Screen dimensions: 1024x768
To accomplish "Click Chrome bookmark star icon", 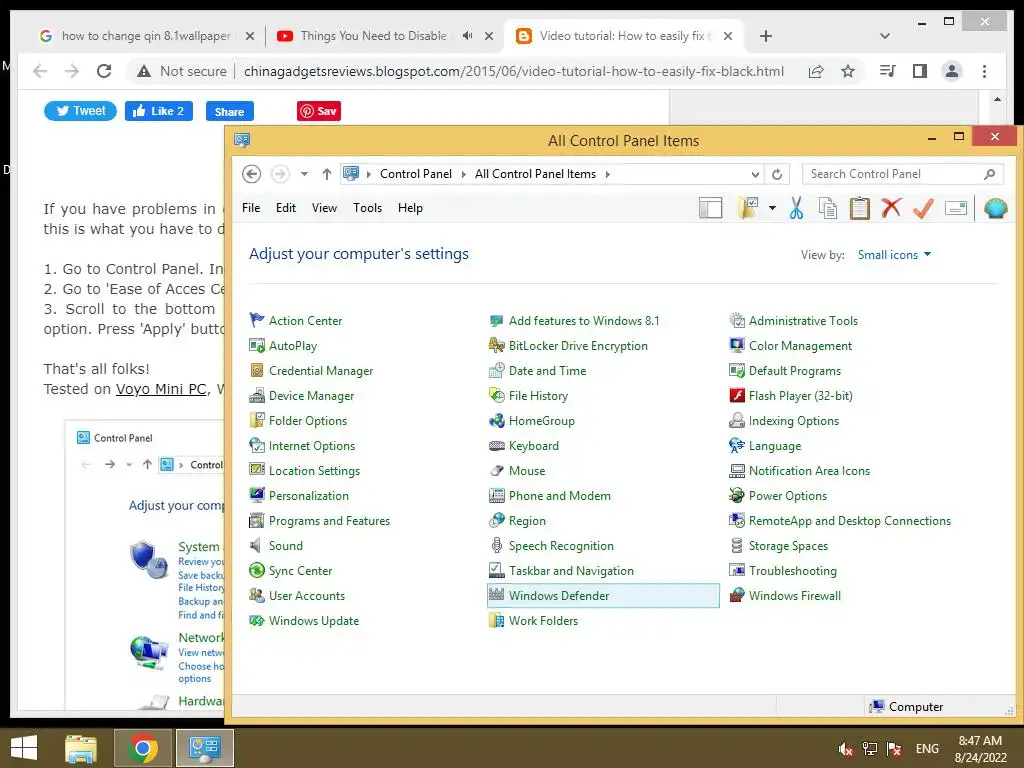I will pos(848,71).
